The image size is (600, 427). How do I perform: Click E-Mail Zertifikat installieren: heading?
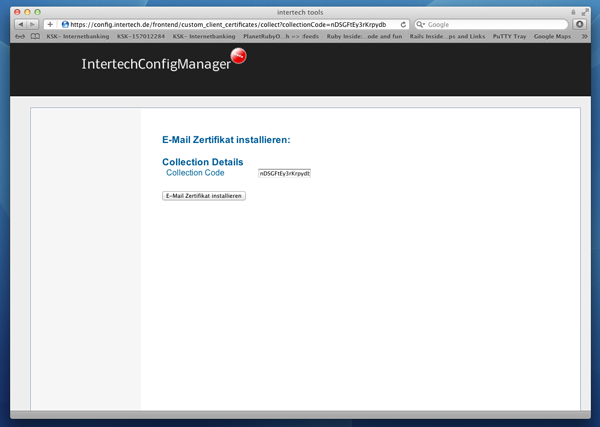tap(226, 140)
